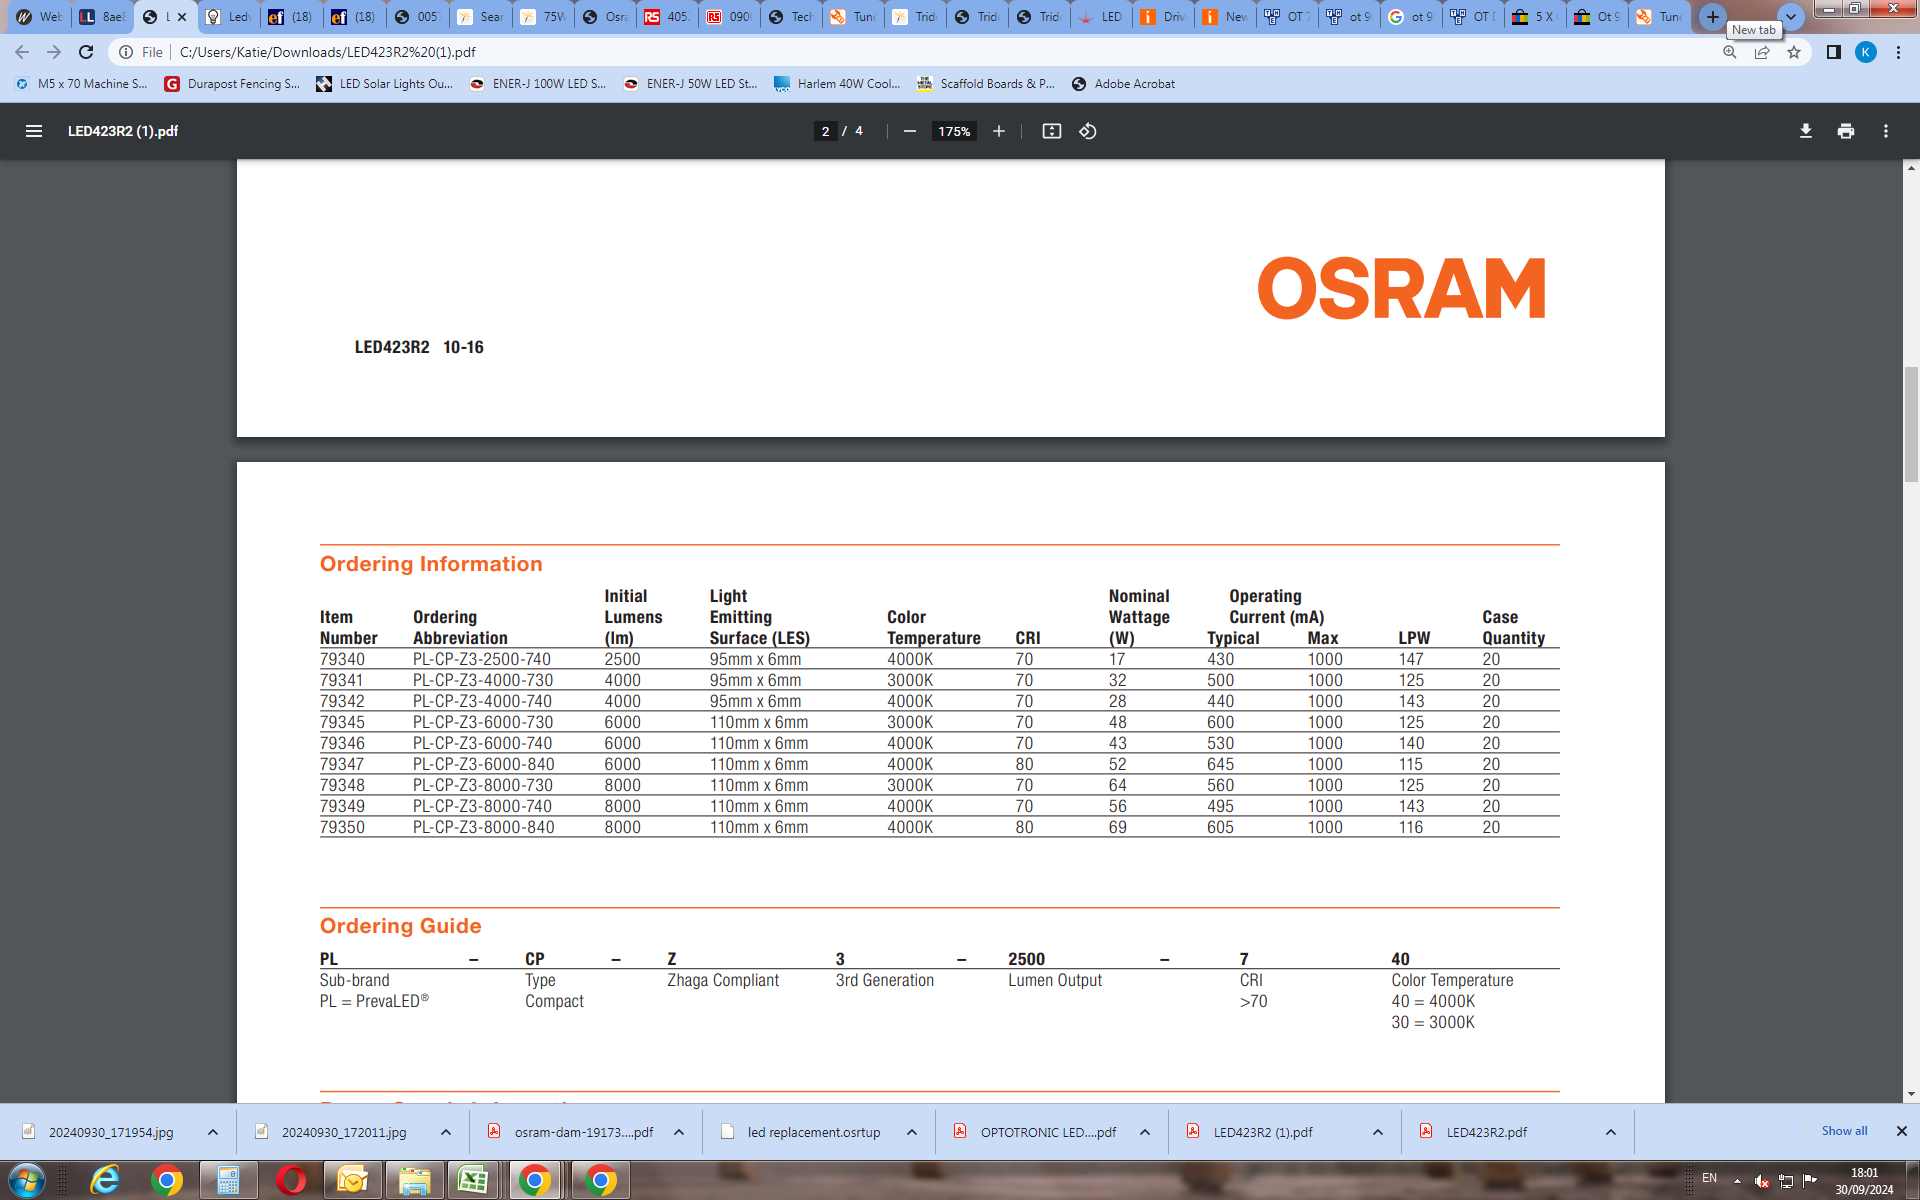Open PDF viewer more actions menu
This screenshot has height=1200, width=1920.
pyautogui.click(x=1885, y=131)
